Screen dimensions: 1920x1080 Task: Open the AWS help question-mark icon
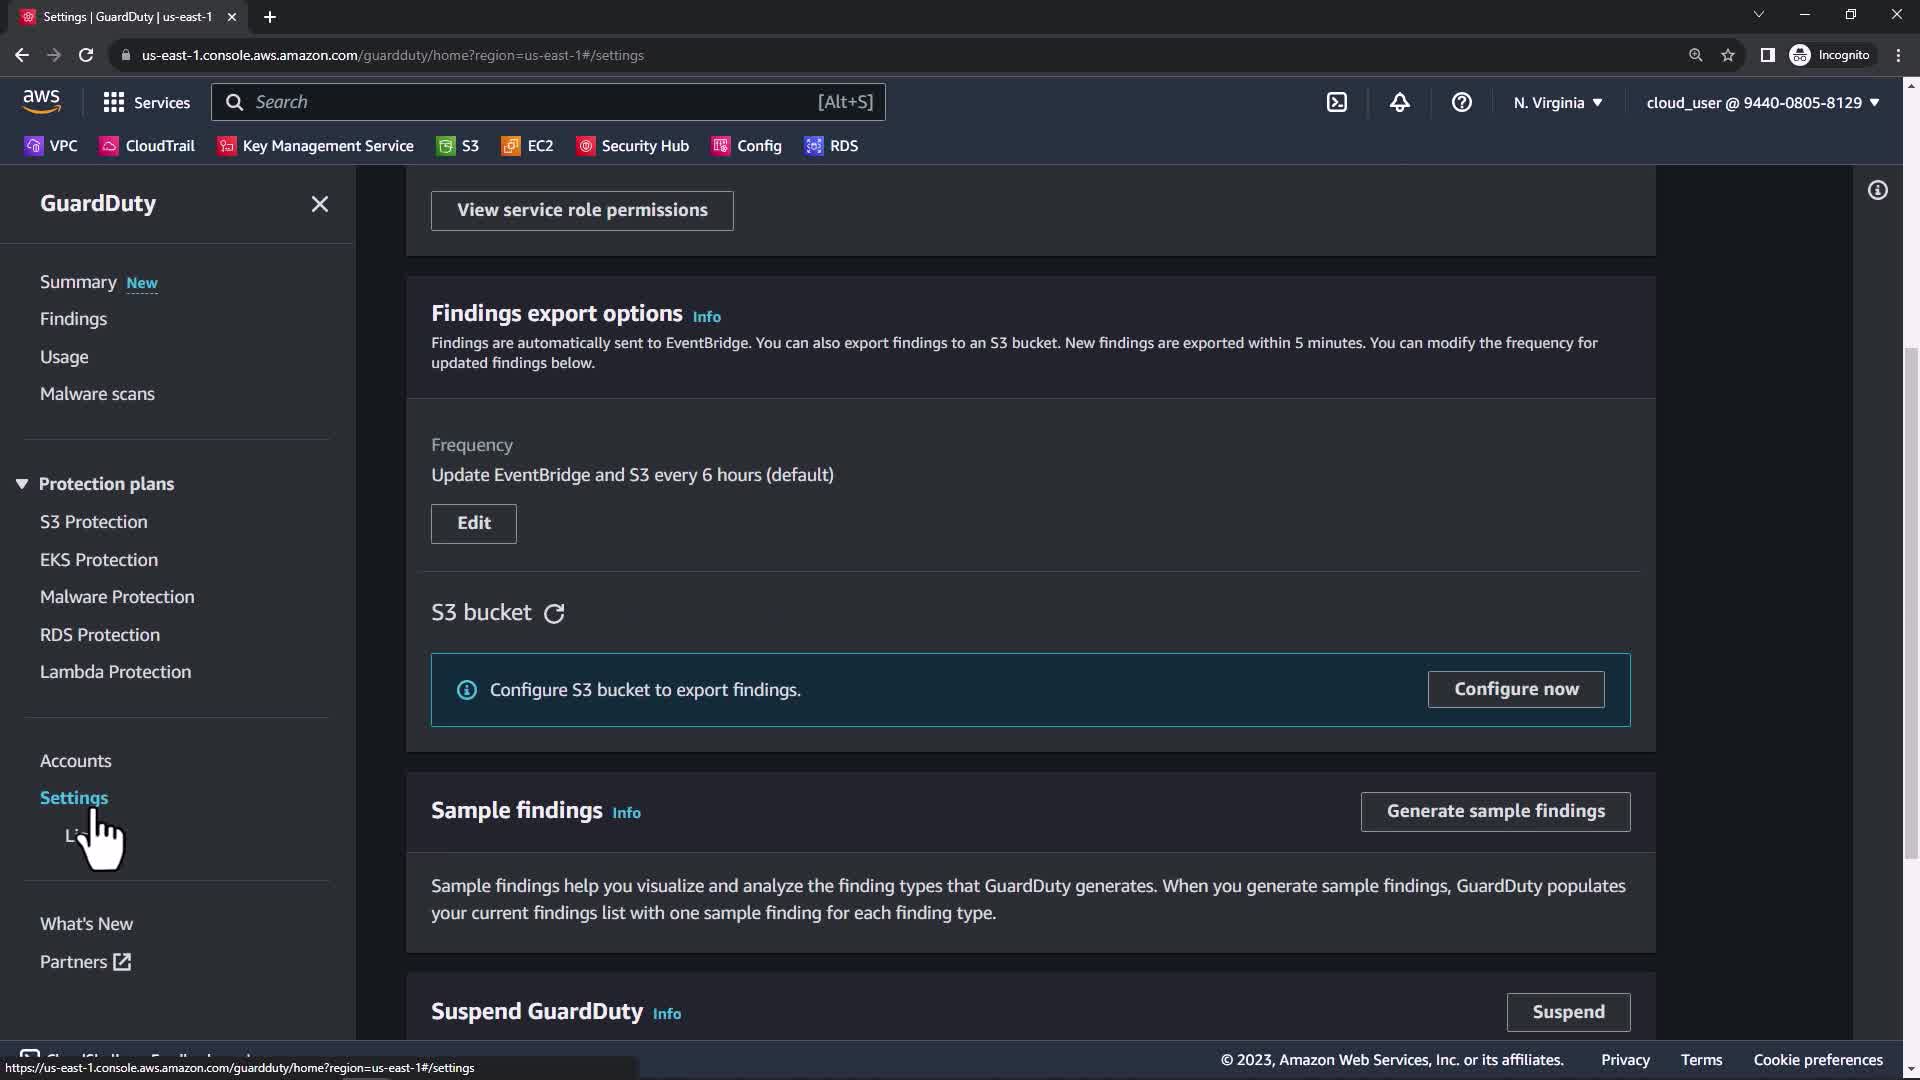pos(1461,102)
